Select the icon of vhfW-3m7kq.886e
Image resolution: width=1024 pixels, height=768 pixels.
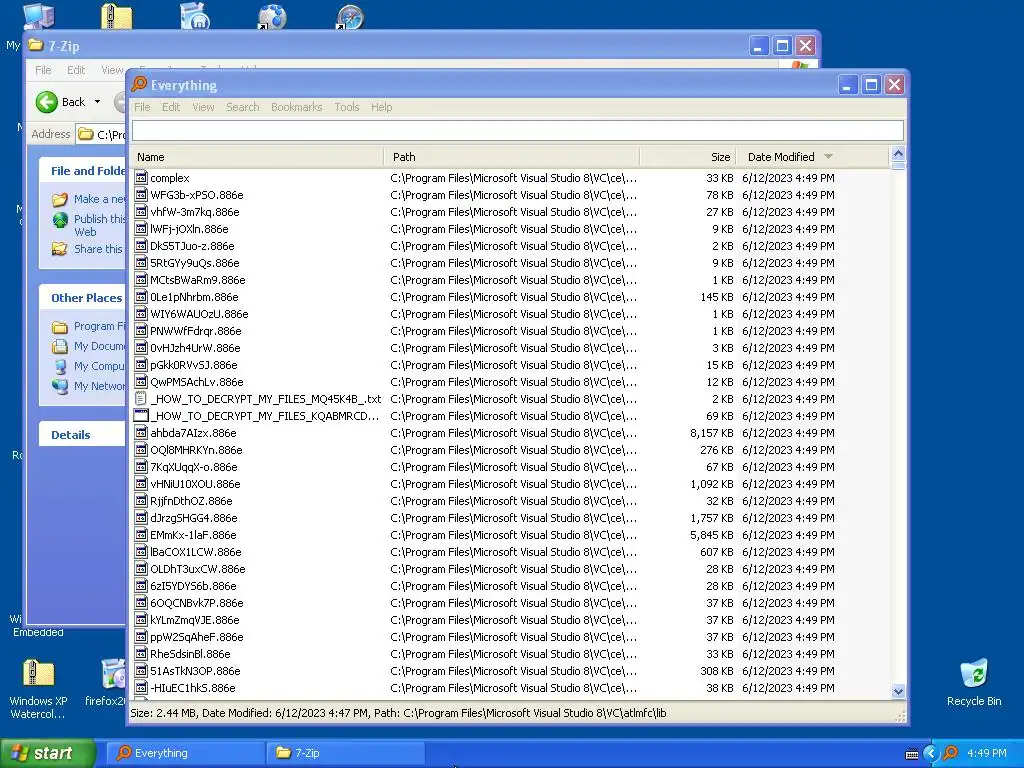[x=140, y=212]
